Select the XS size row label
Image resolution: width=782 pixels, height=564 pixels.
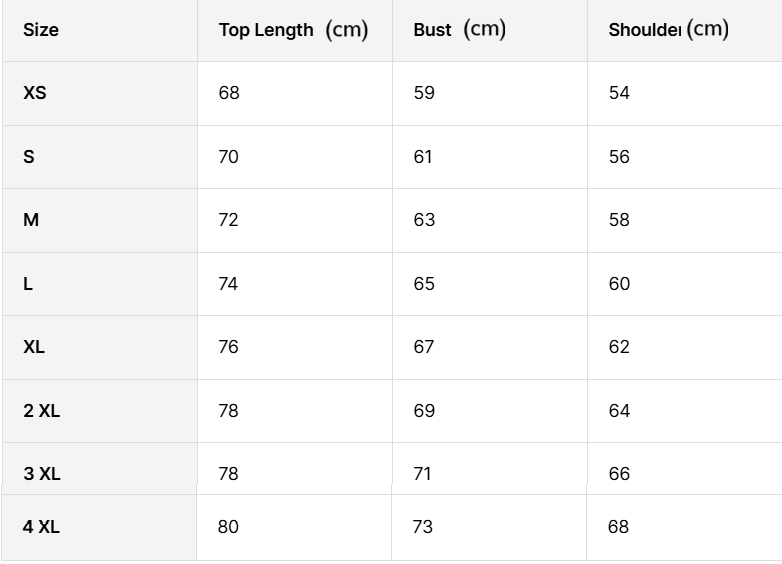click(35, 93)
